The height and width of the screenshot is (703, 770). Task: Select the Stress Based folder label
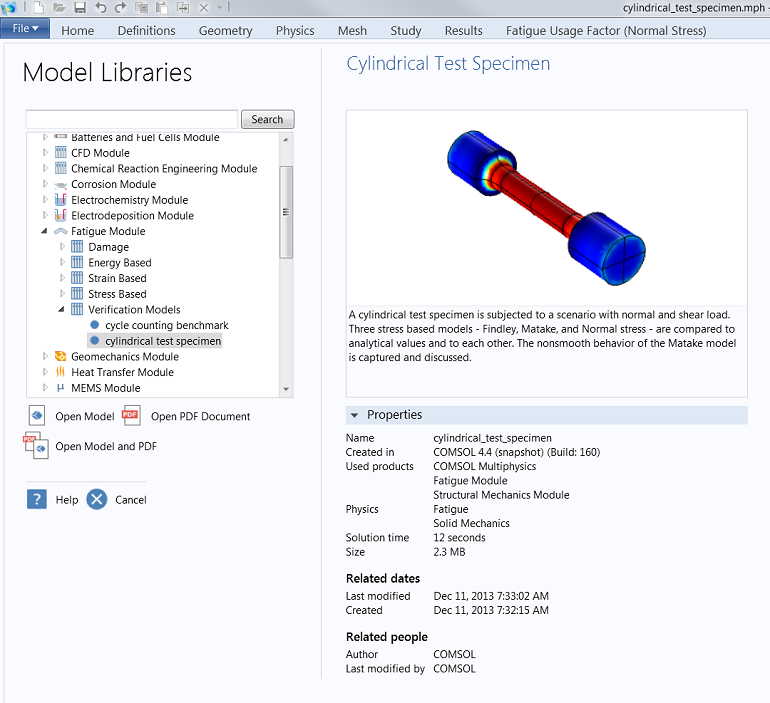(117, 294)
